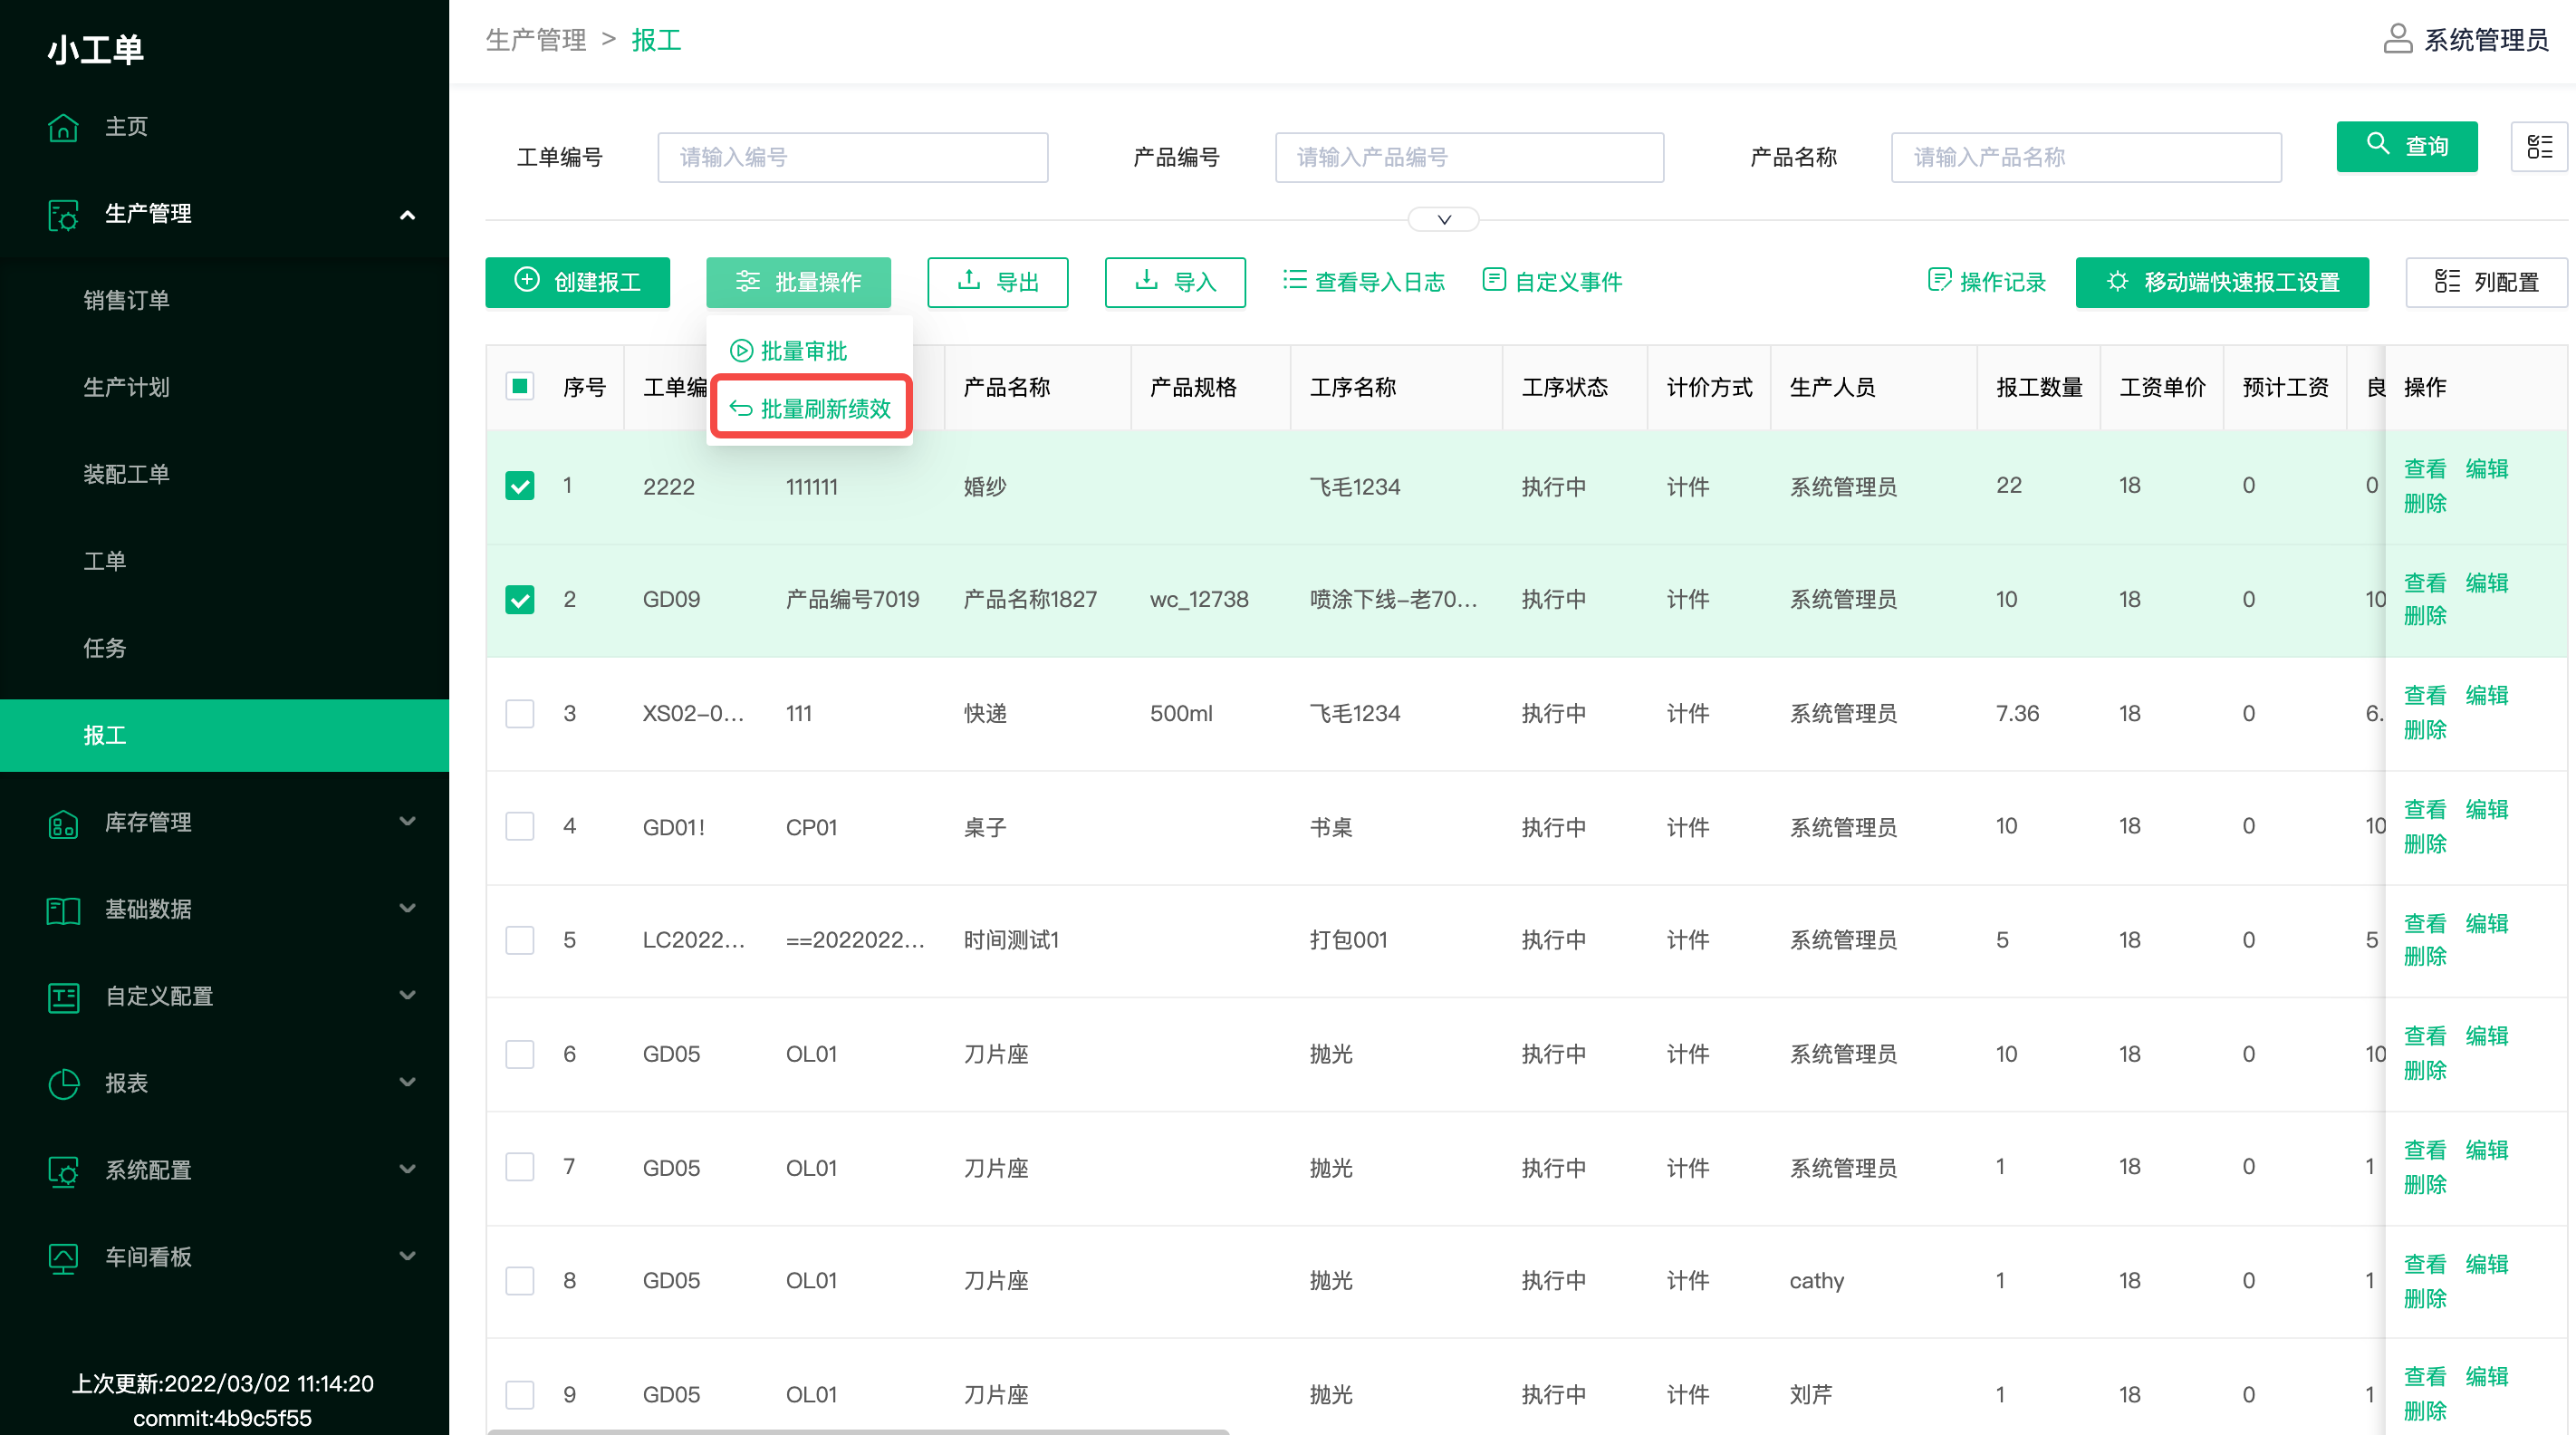2576x1435 pixels.
Task: Select the active 报工 sidebar item
Action: coord(224,735)
